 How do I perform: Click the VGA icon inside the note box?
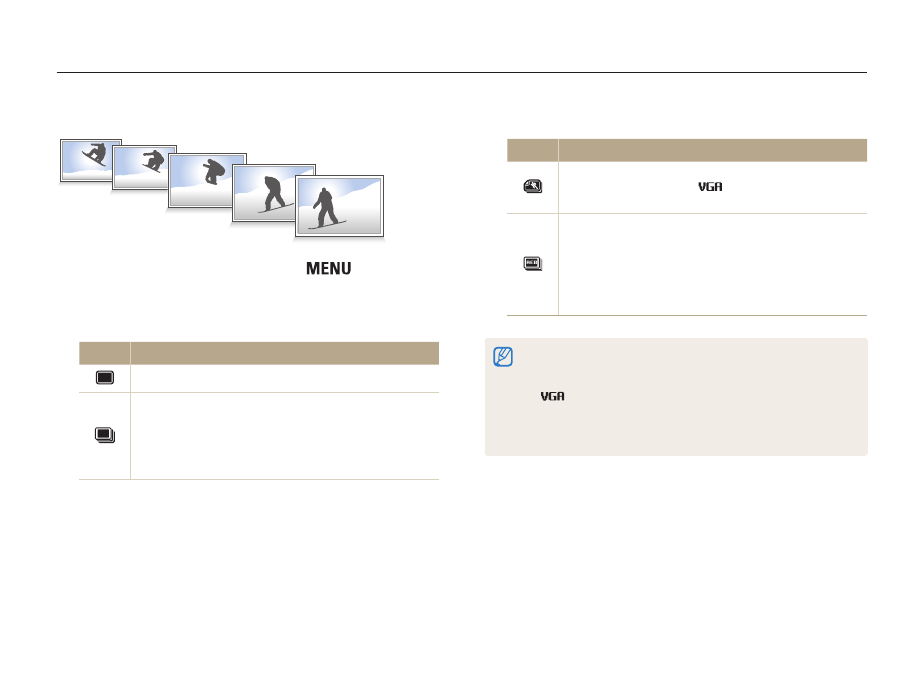(x=552, y=397)
